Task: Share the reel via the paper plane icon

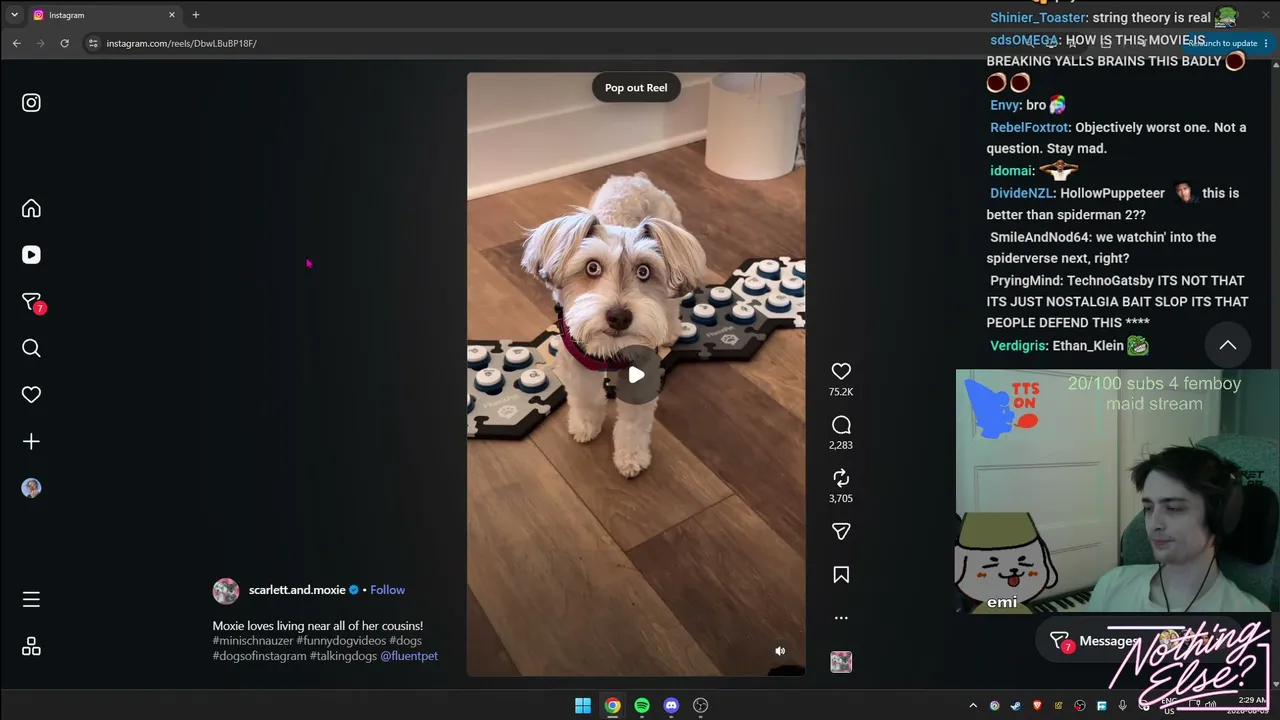Action: pyautogui.click(x=841, y=532)
